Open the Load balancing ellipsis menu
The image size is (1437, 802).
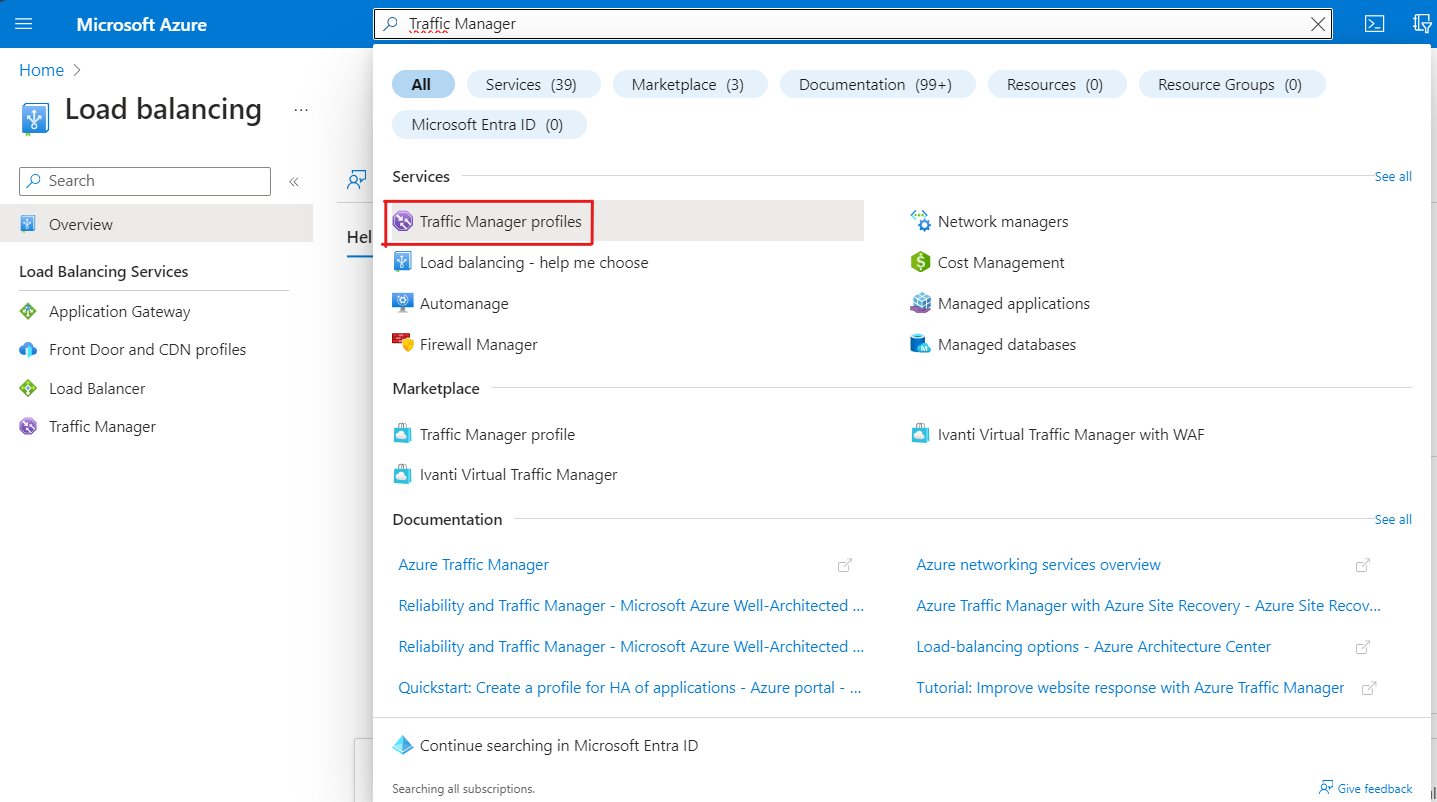(x=301, y=110)
